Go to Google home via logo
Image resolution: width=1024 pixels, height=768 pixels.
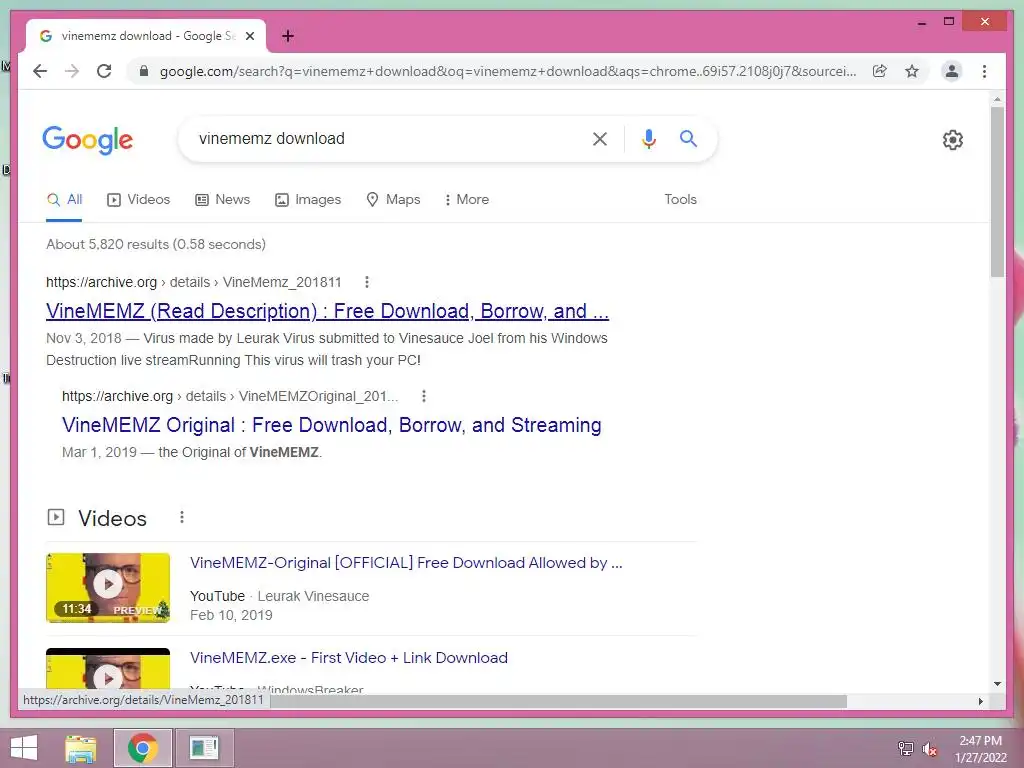[88, 140]
